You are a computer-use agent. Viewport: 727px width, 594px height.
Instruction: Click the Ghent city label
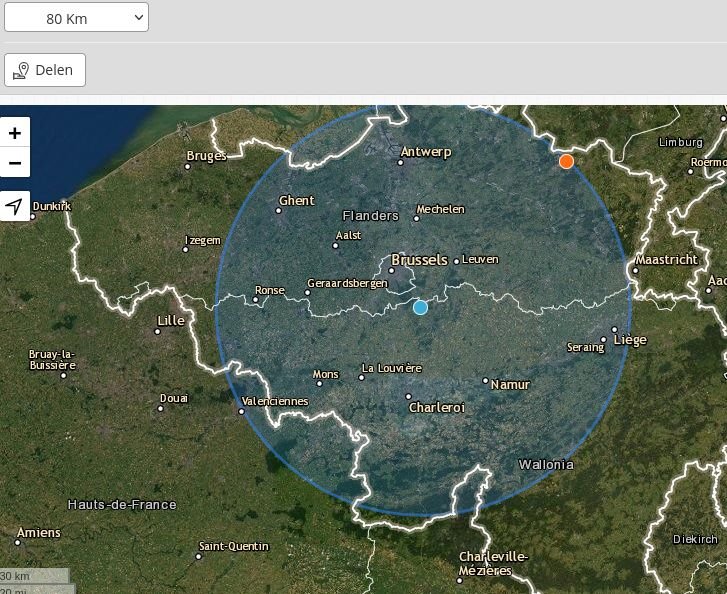point(297,201)
